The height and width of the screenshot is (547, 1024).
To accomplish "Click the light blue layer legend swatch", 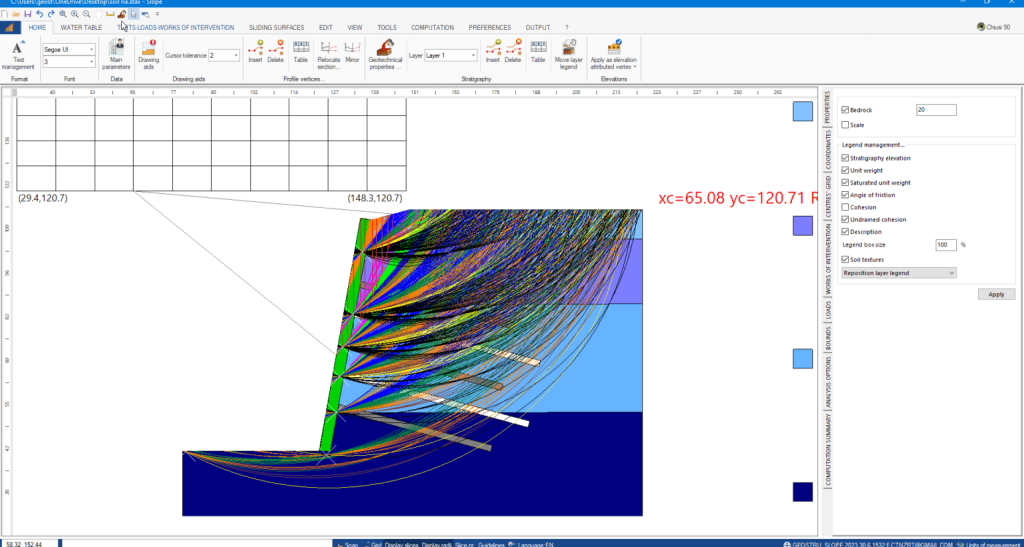I will pos(802,111).
